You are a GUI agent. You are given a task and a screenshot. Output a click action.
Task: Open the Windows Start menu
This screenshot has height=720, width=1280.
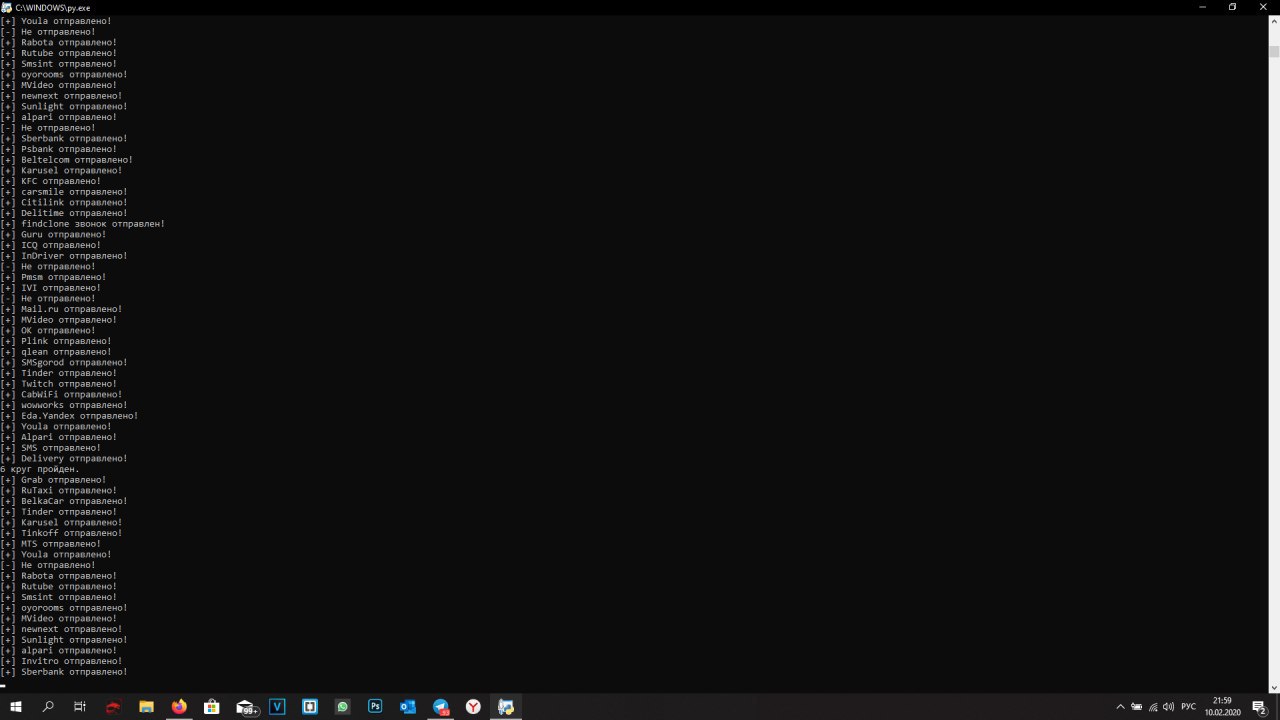pos(16,707)
